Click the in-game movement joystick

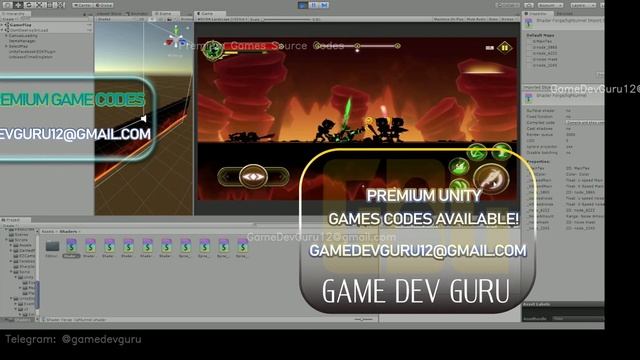point(253,176)
